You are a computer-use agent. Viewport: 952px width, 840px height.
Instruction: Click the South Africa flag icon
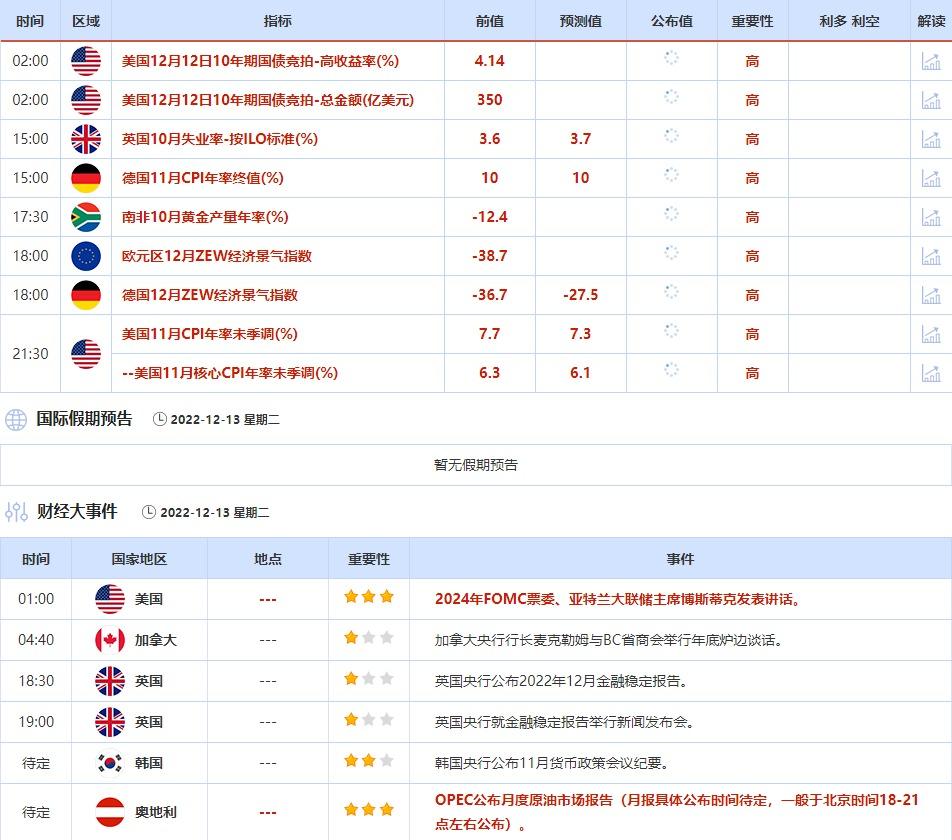(x=86, y=217)
